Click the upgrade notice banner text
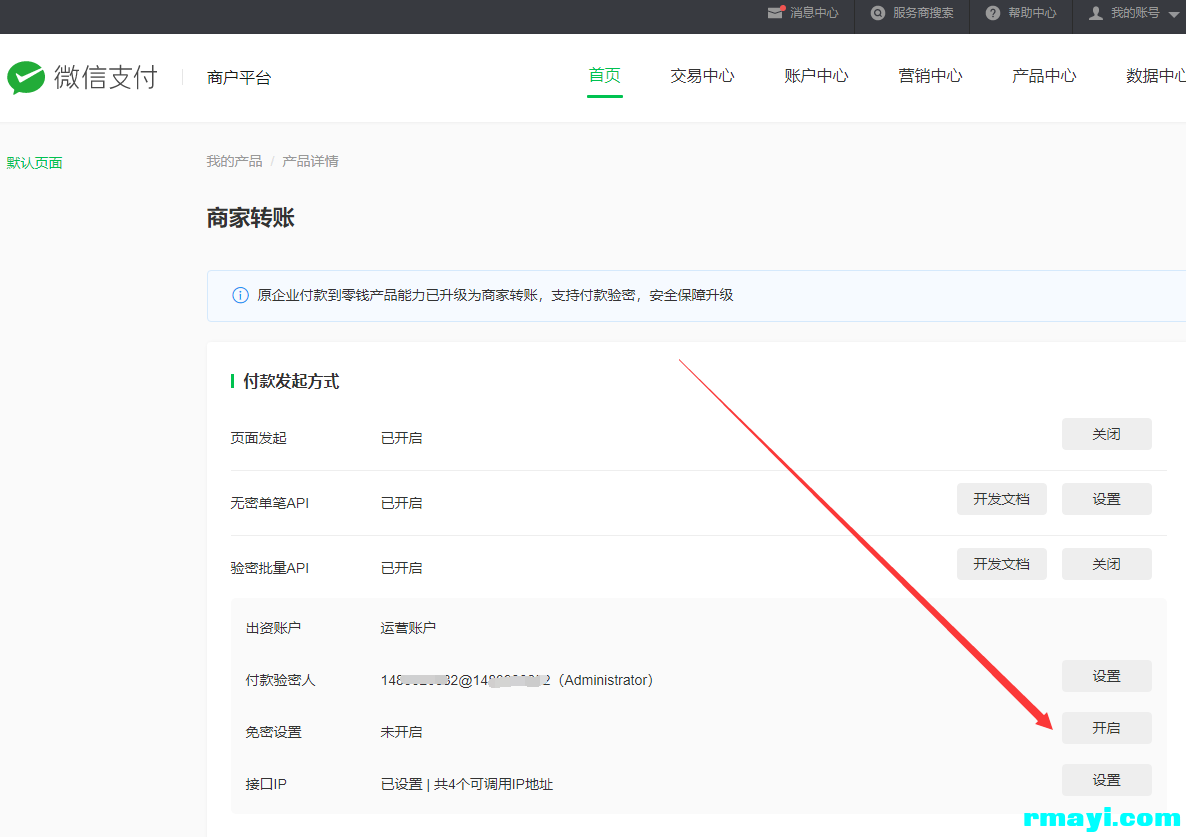 point(495,295)
